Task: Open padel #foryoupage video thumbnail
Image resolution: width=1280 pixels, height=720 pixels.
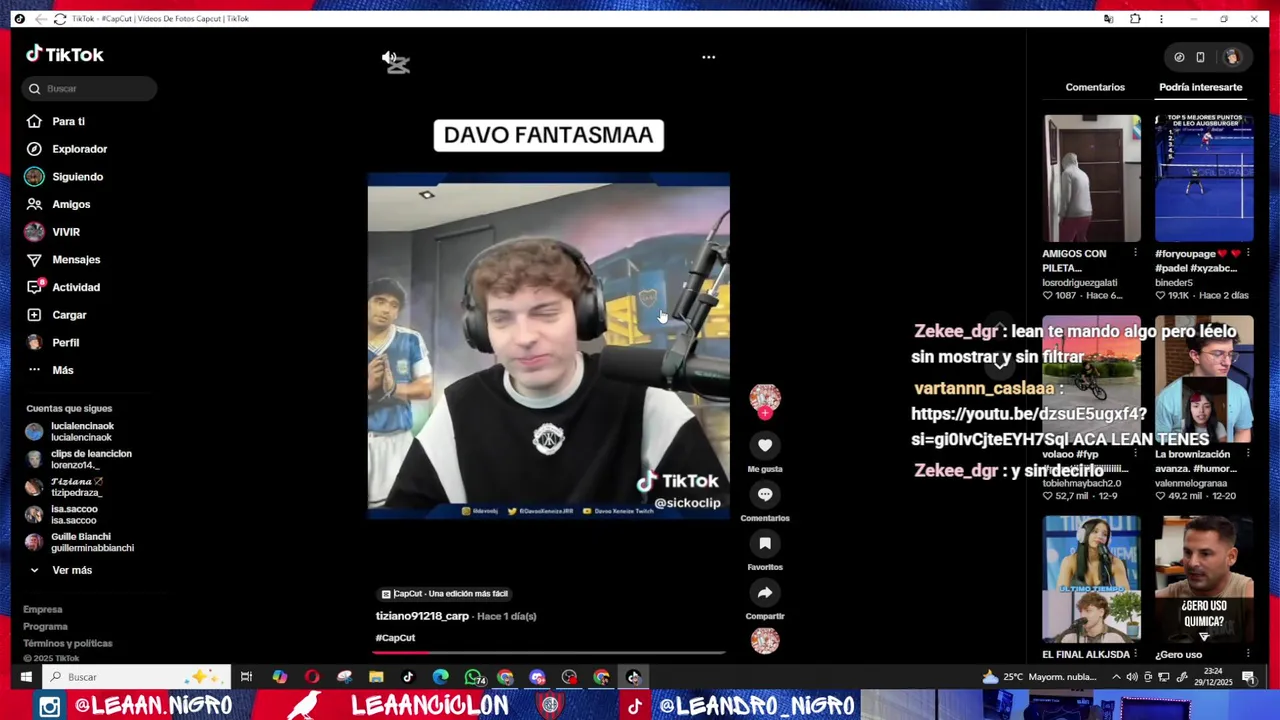Action: pyautogui.click(x=1204, y=178)
